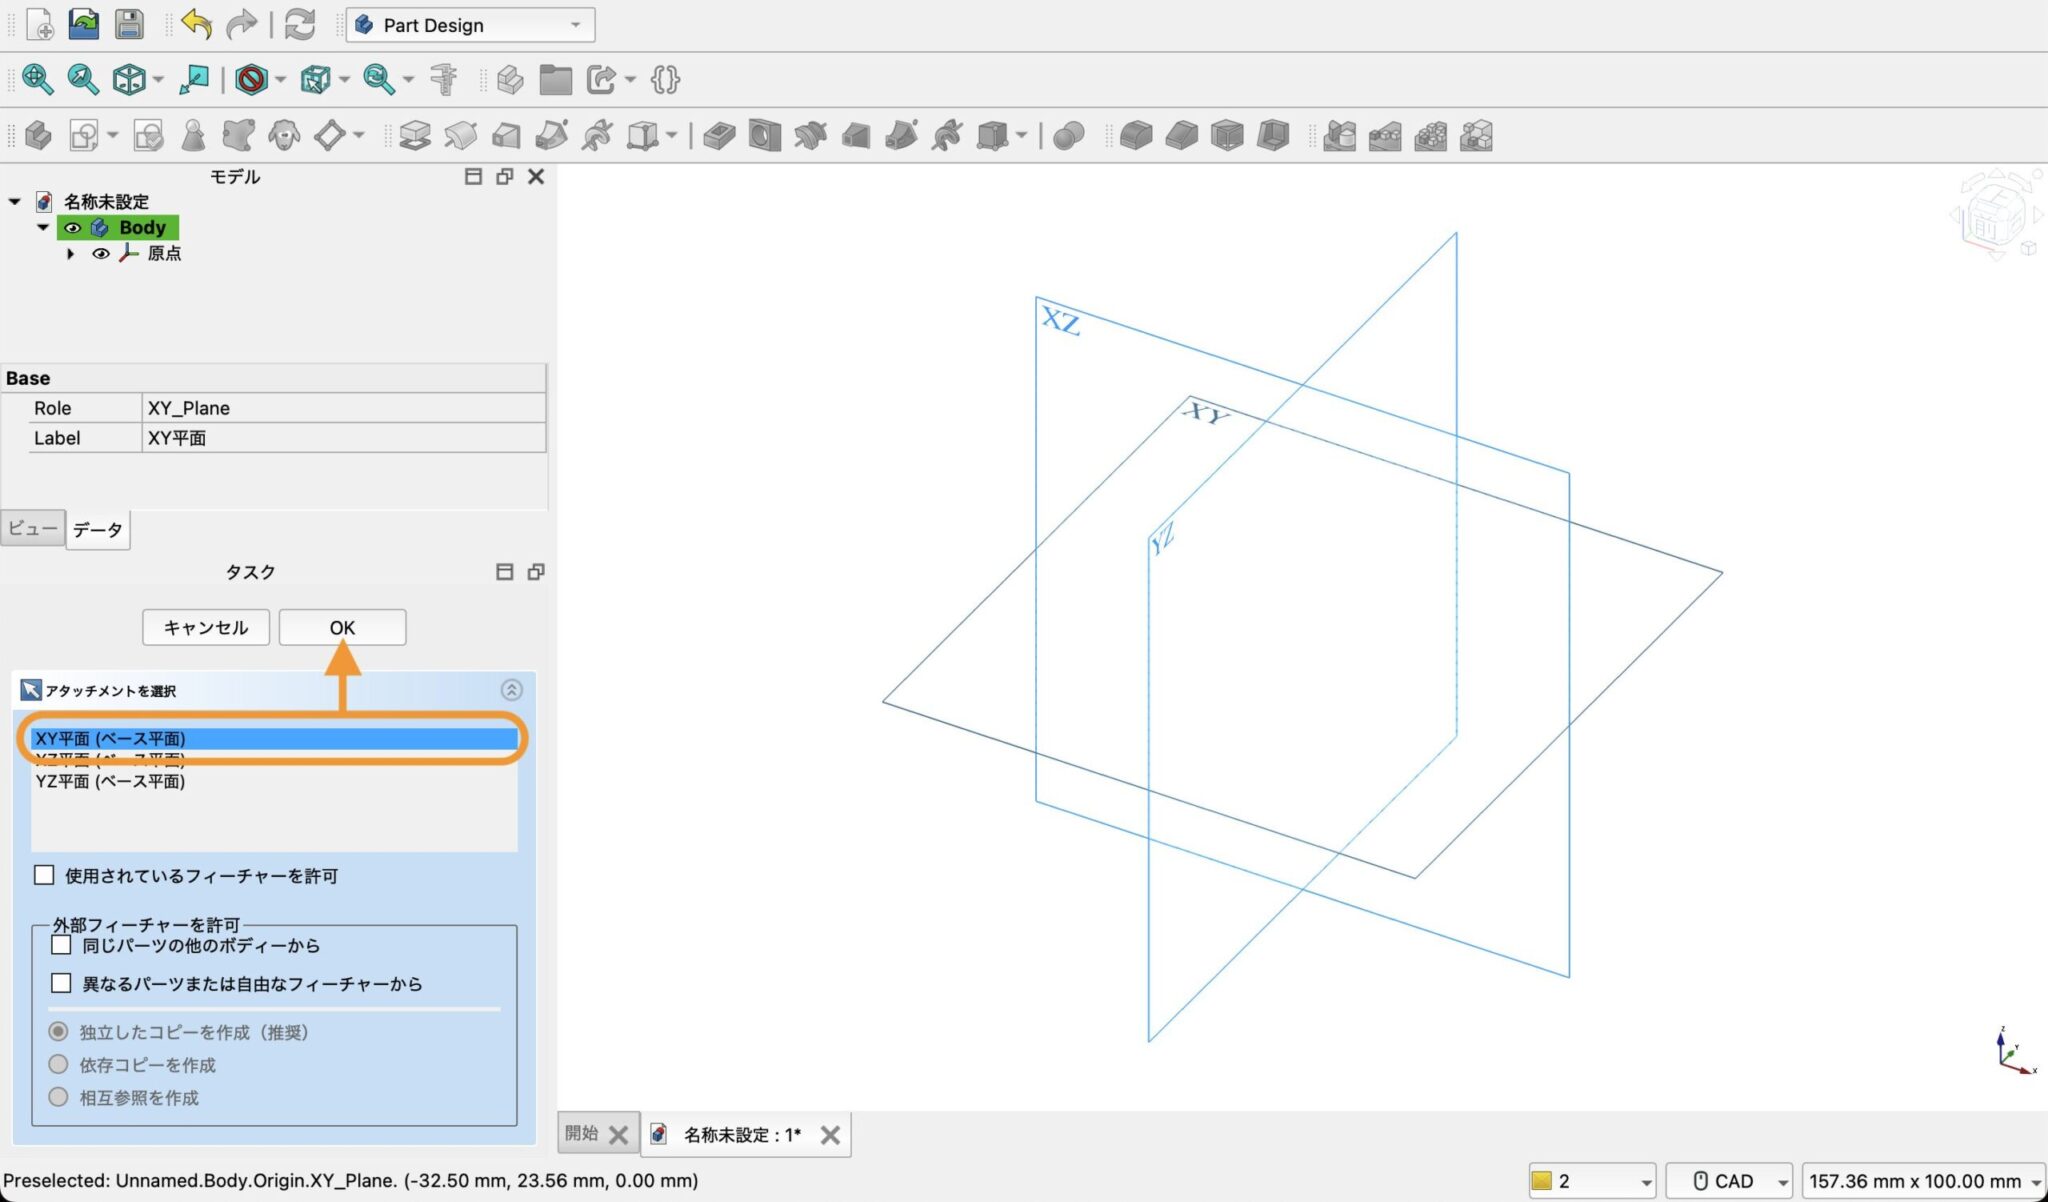Select the Pad tool

point(414,135)
